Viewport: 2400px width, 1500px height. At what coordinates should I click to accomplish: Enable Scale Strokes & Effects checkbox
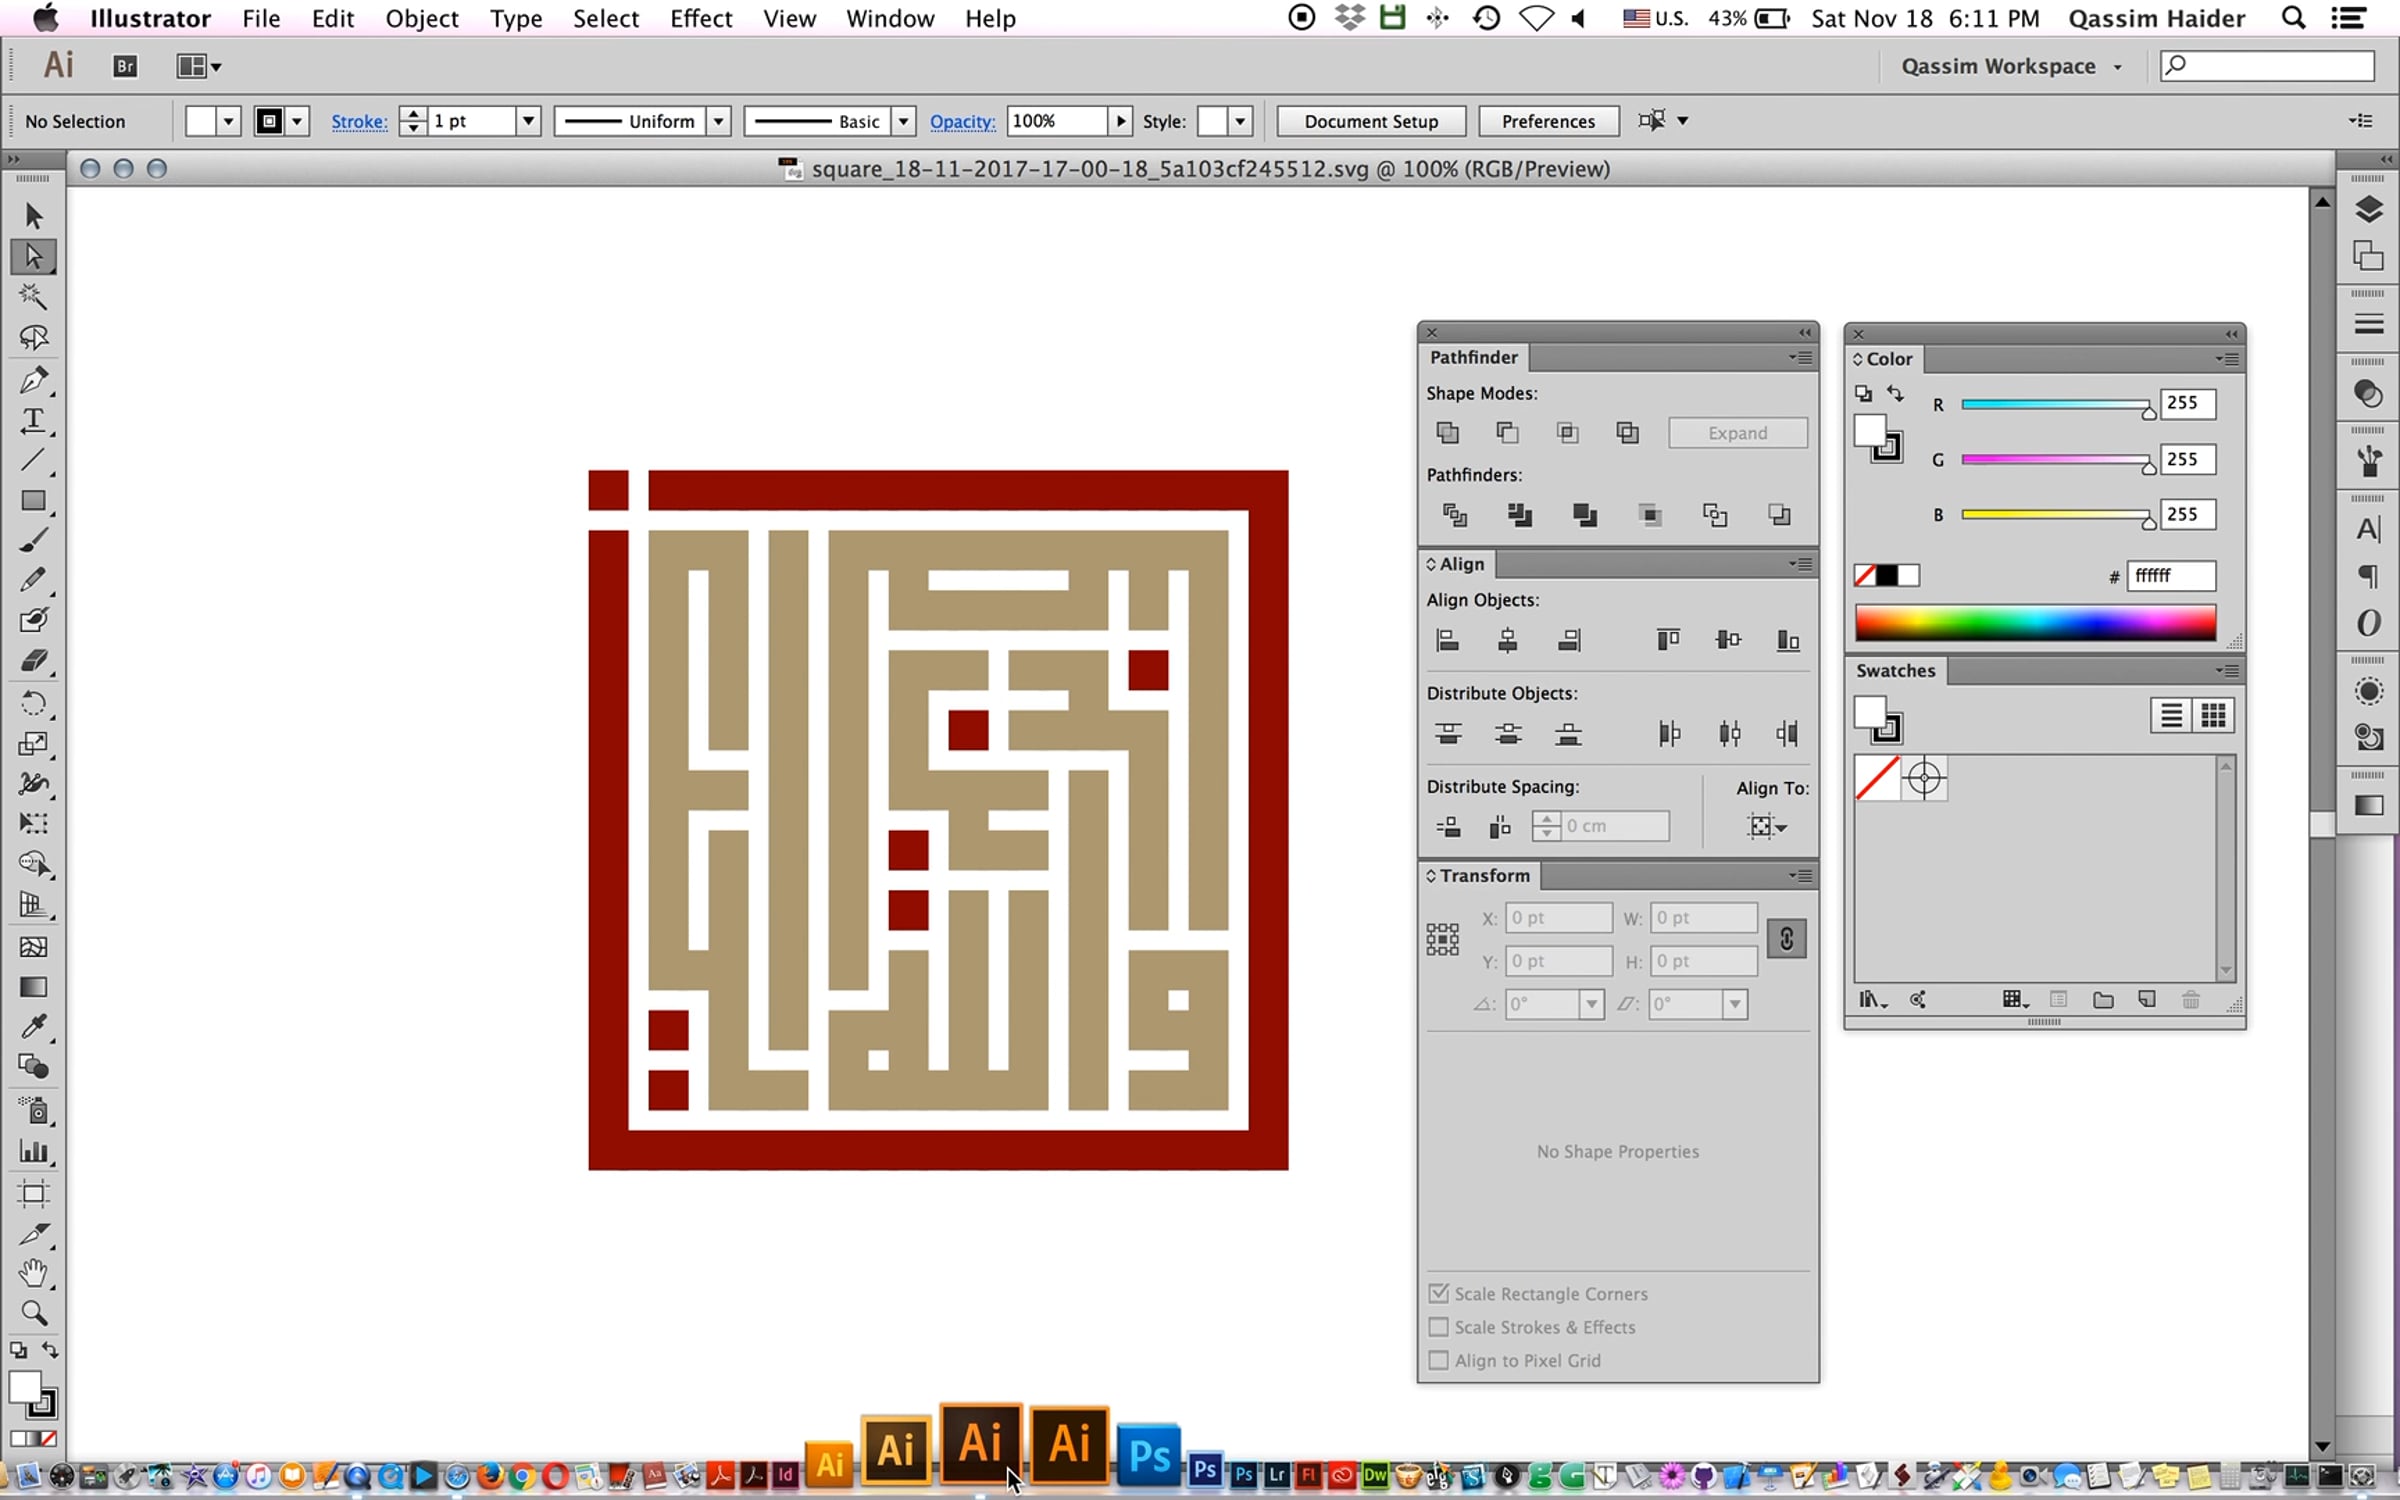pos(1439,1327)
